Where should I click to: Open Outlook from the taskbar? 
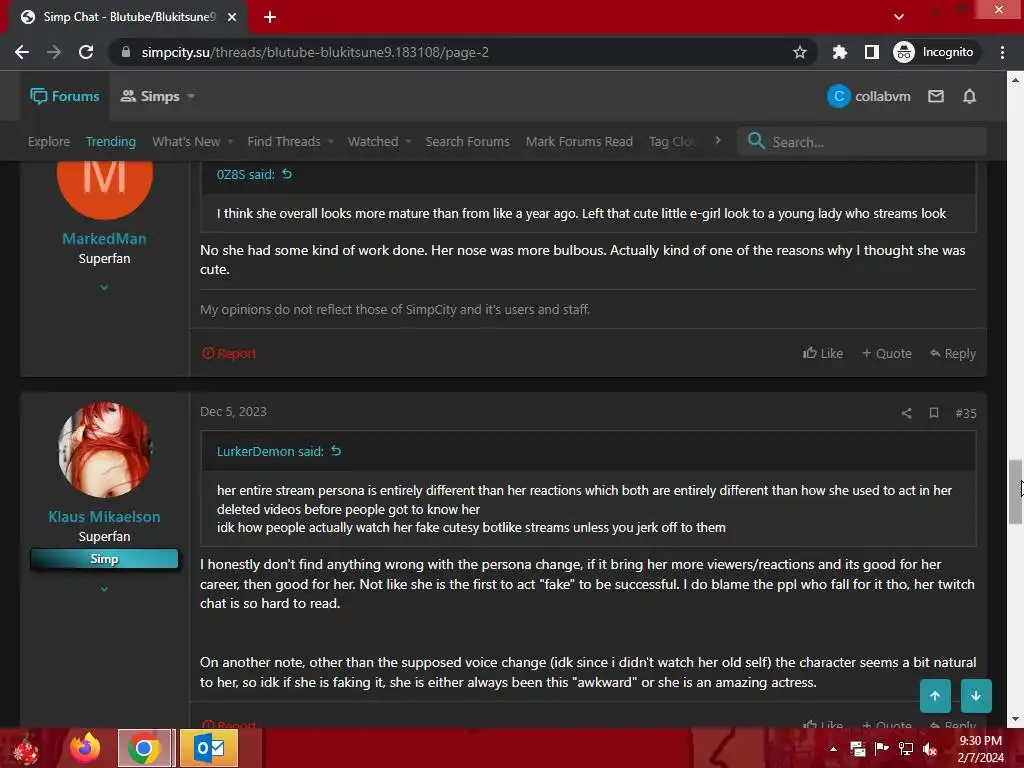[x=209, y=748]
